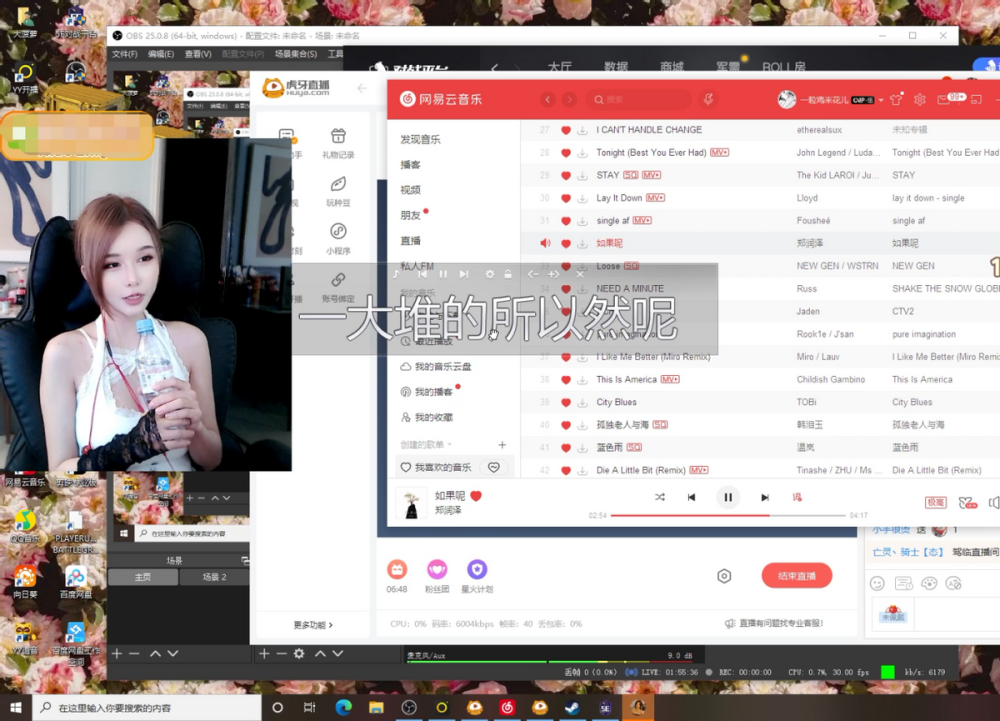Open the 文件(F) menu in OBS
Image resolution: width=1000 pixels, height=721 pixels.
point(125,54)
